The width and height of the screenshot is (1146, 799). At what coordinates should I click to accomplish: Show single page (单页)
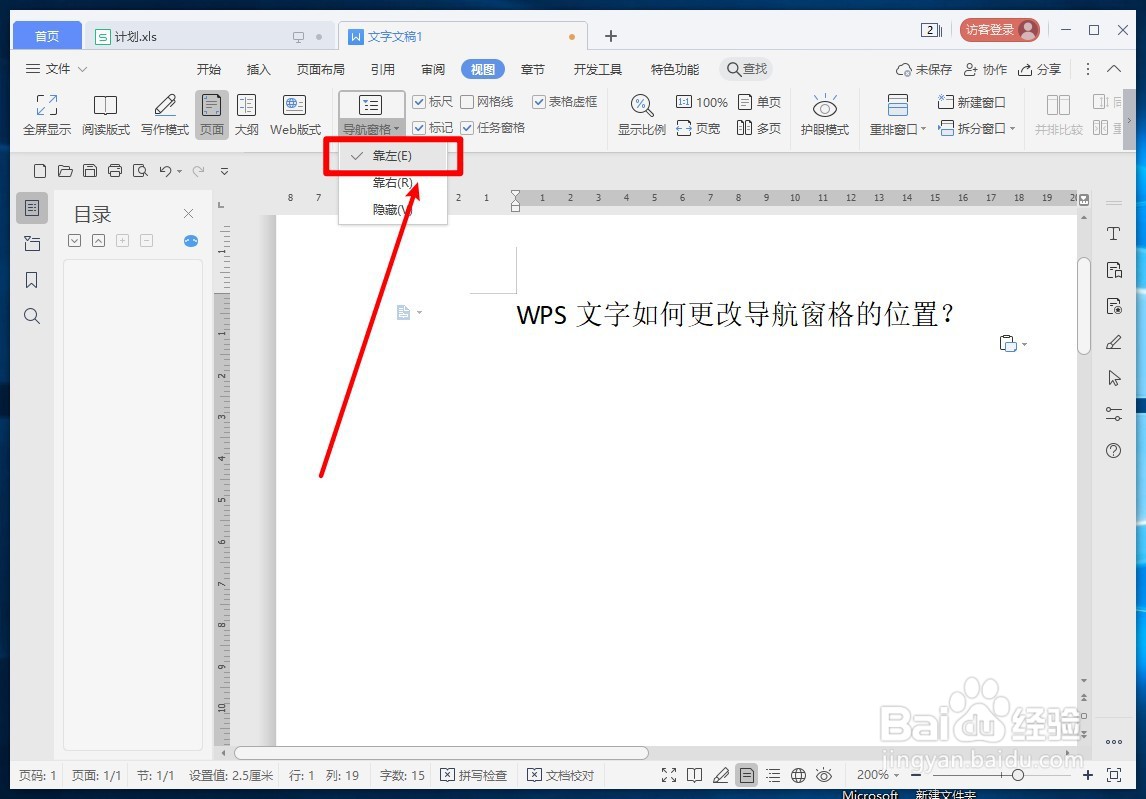(759, 102)
